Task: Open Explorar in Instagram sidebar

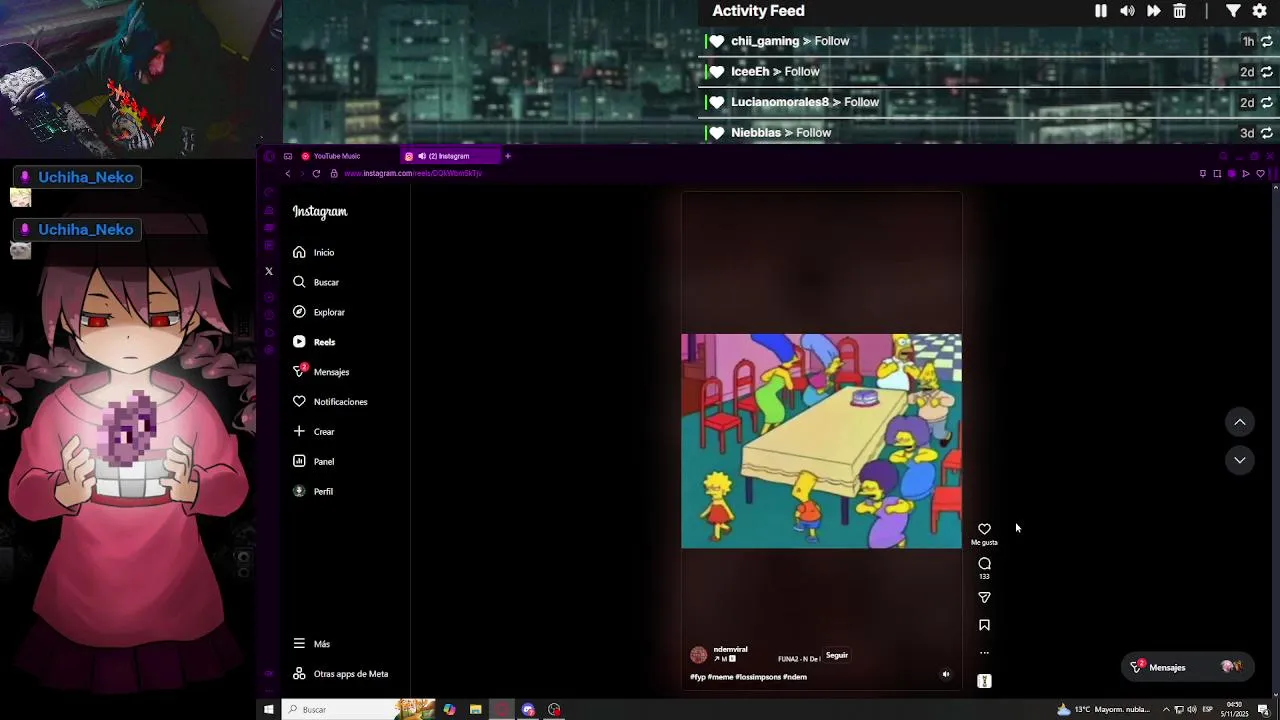Action: click(319, 313)
